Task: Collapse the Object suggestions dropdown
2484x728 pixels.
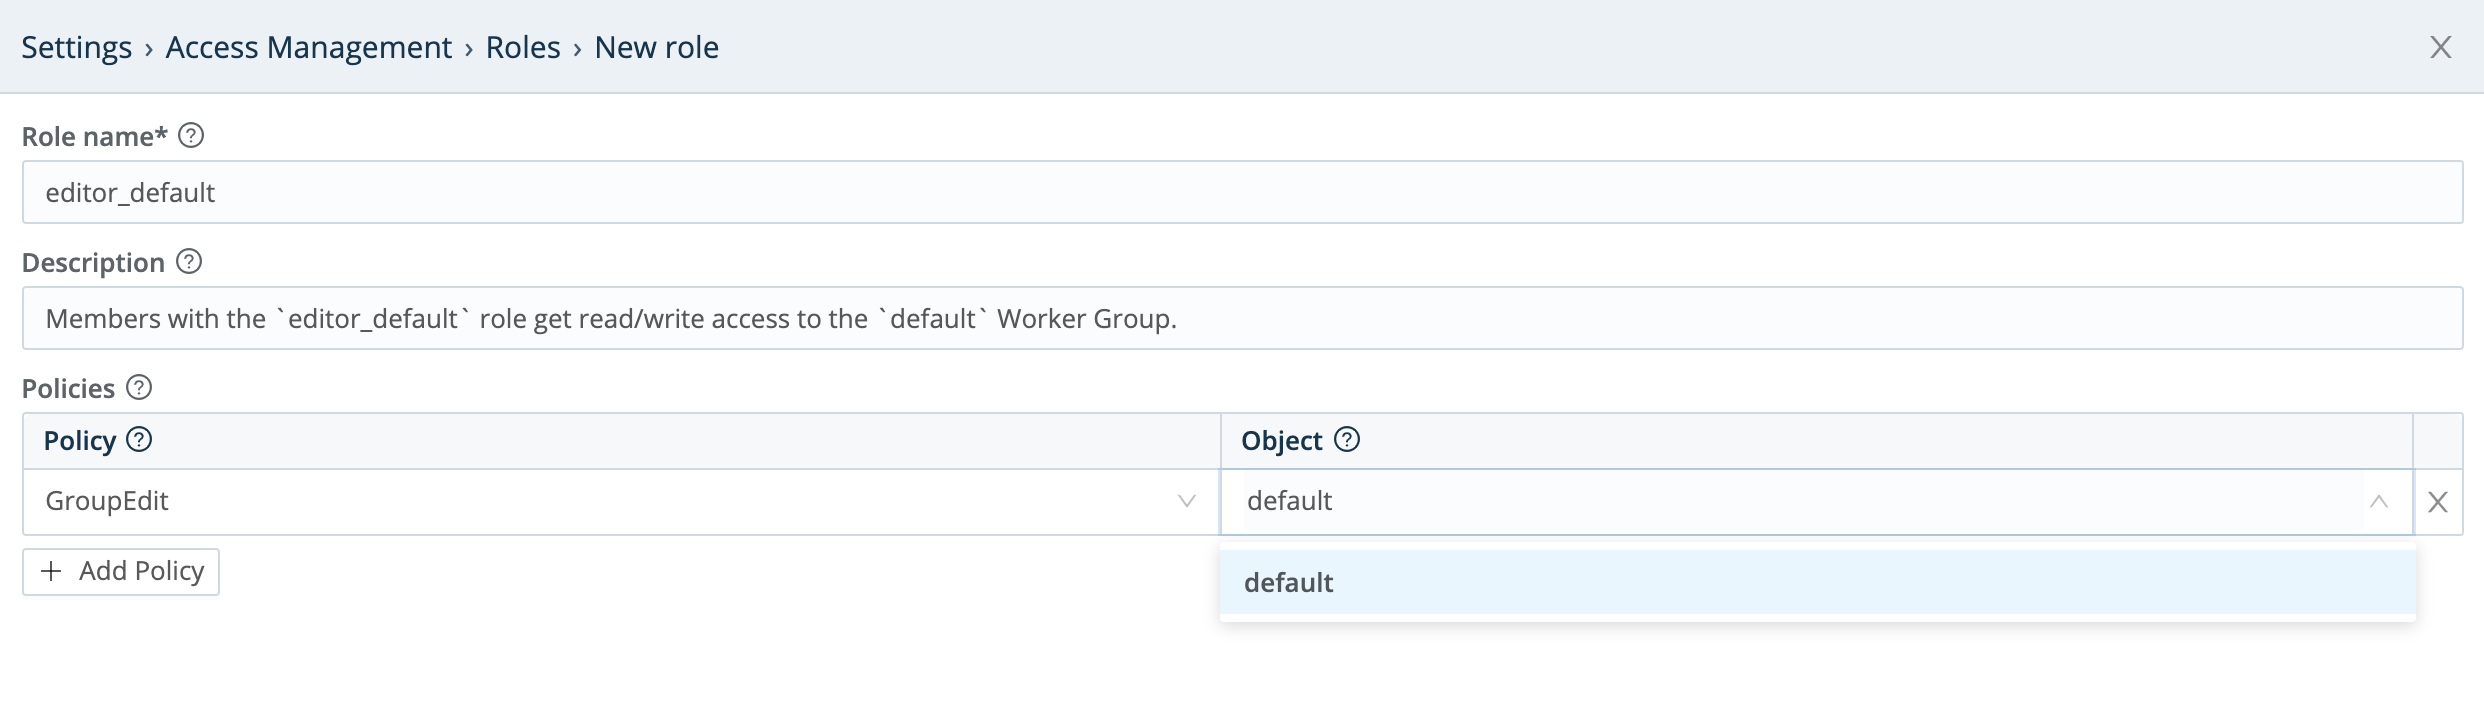Action: coord(2379,502)
